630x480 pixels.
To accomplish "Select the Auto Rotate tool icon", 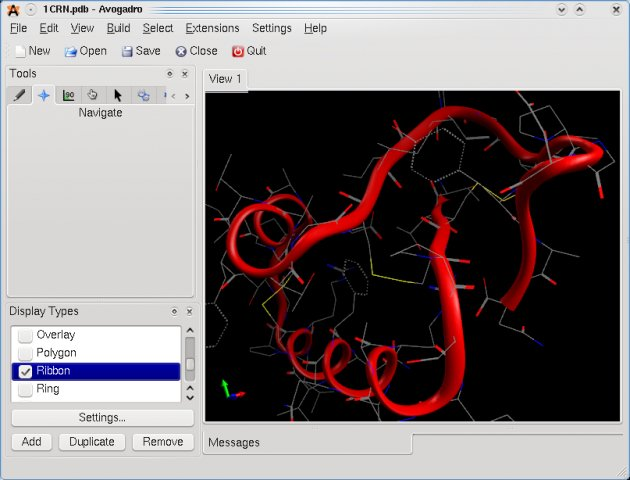I will point(143,95).
